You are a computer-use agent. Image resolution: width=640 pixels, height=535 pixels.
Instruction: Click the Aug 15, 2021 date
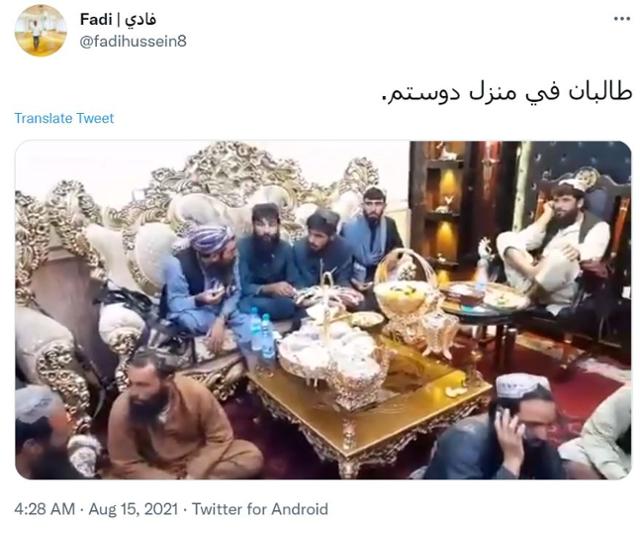133,509
